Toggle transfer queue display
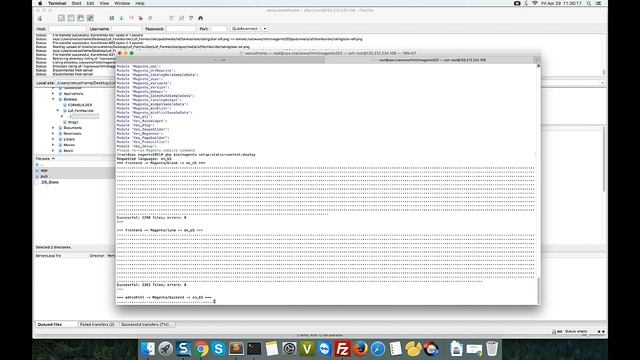Viewport: 640px width, 360px height. coord(90,18)
